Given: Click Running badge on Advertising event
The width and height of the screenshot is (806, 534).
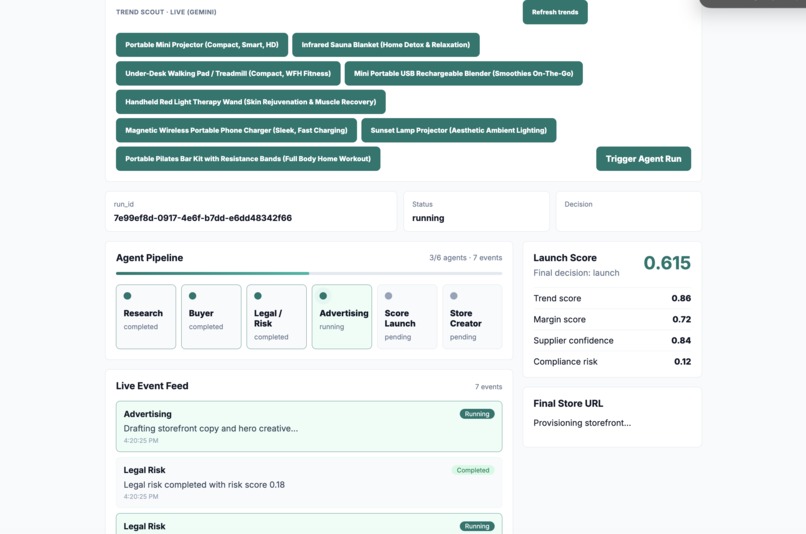Looking at the screenshot, I should (477, 414).
